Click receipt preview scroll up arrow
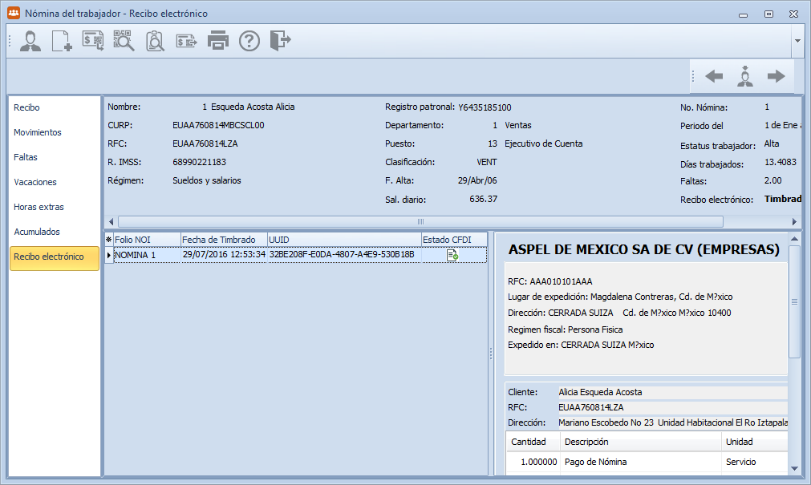 click(794, 238)
